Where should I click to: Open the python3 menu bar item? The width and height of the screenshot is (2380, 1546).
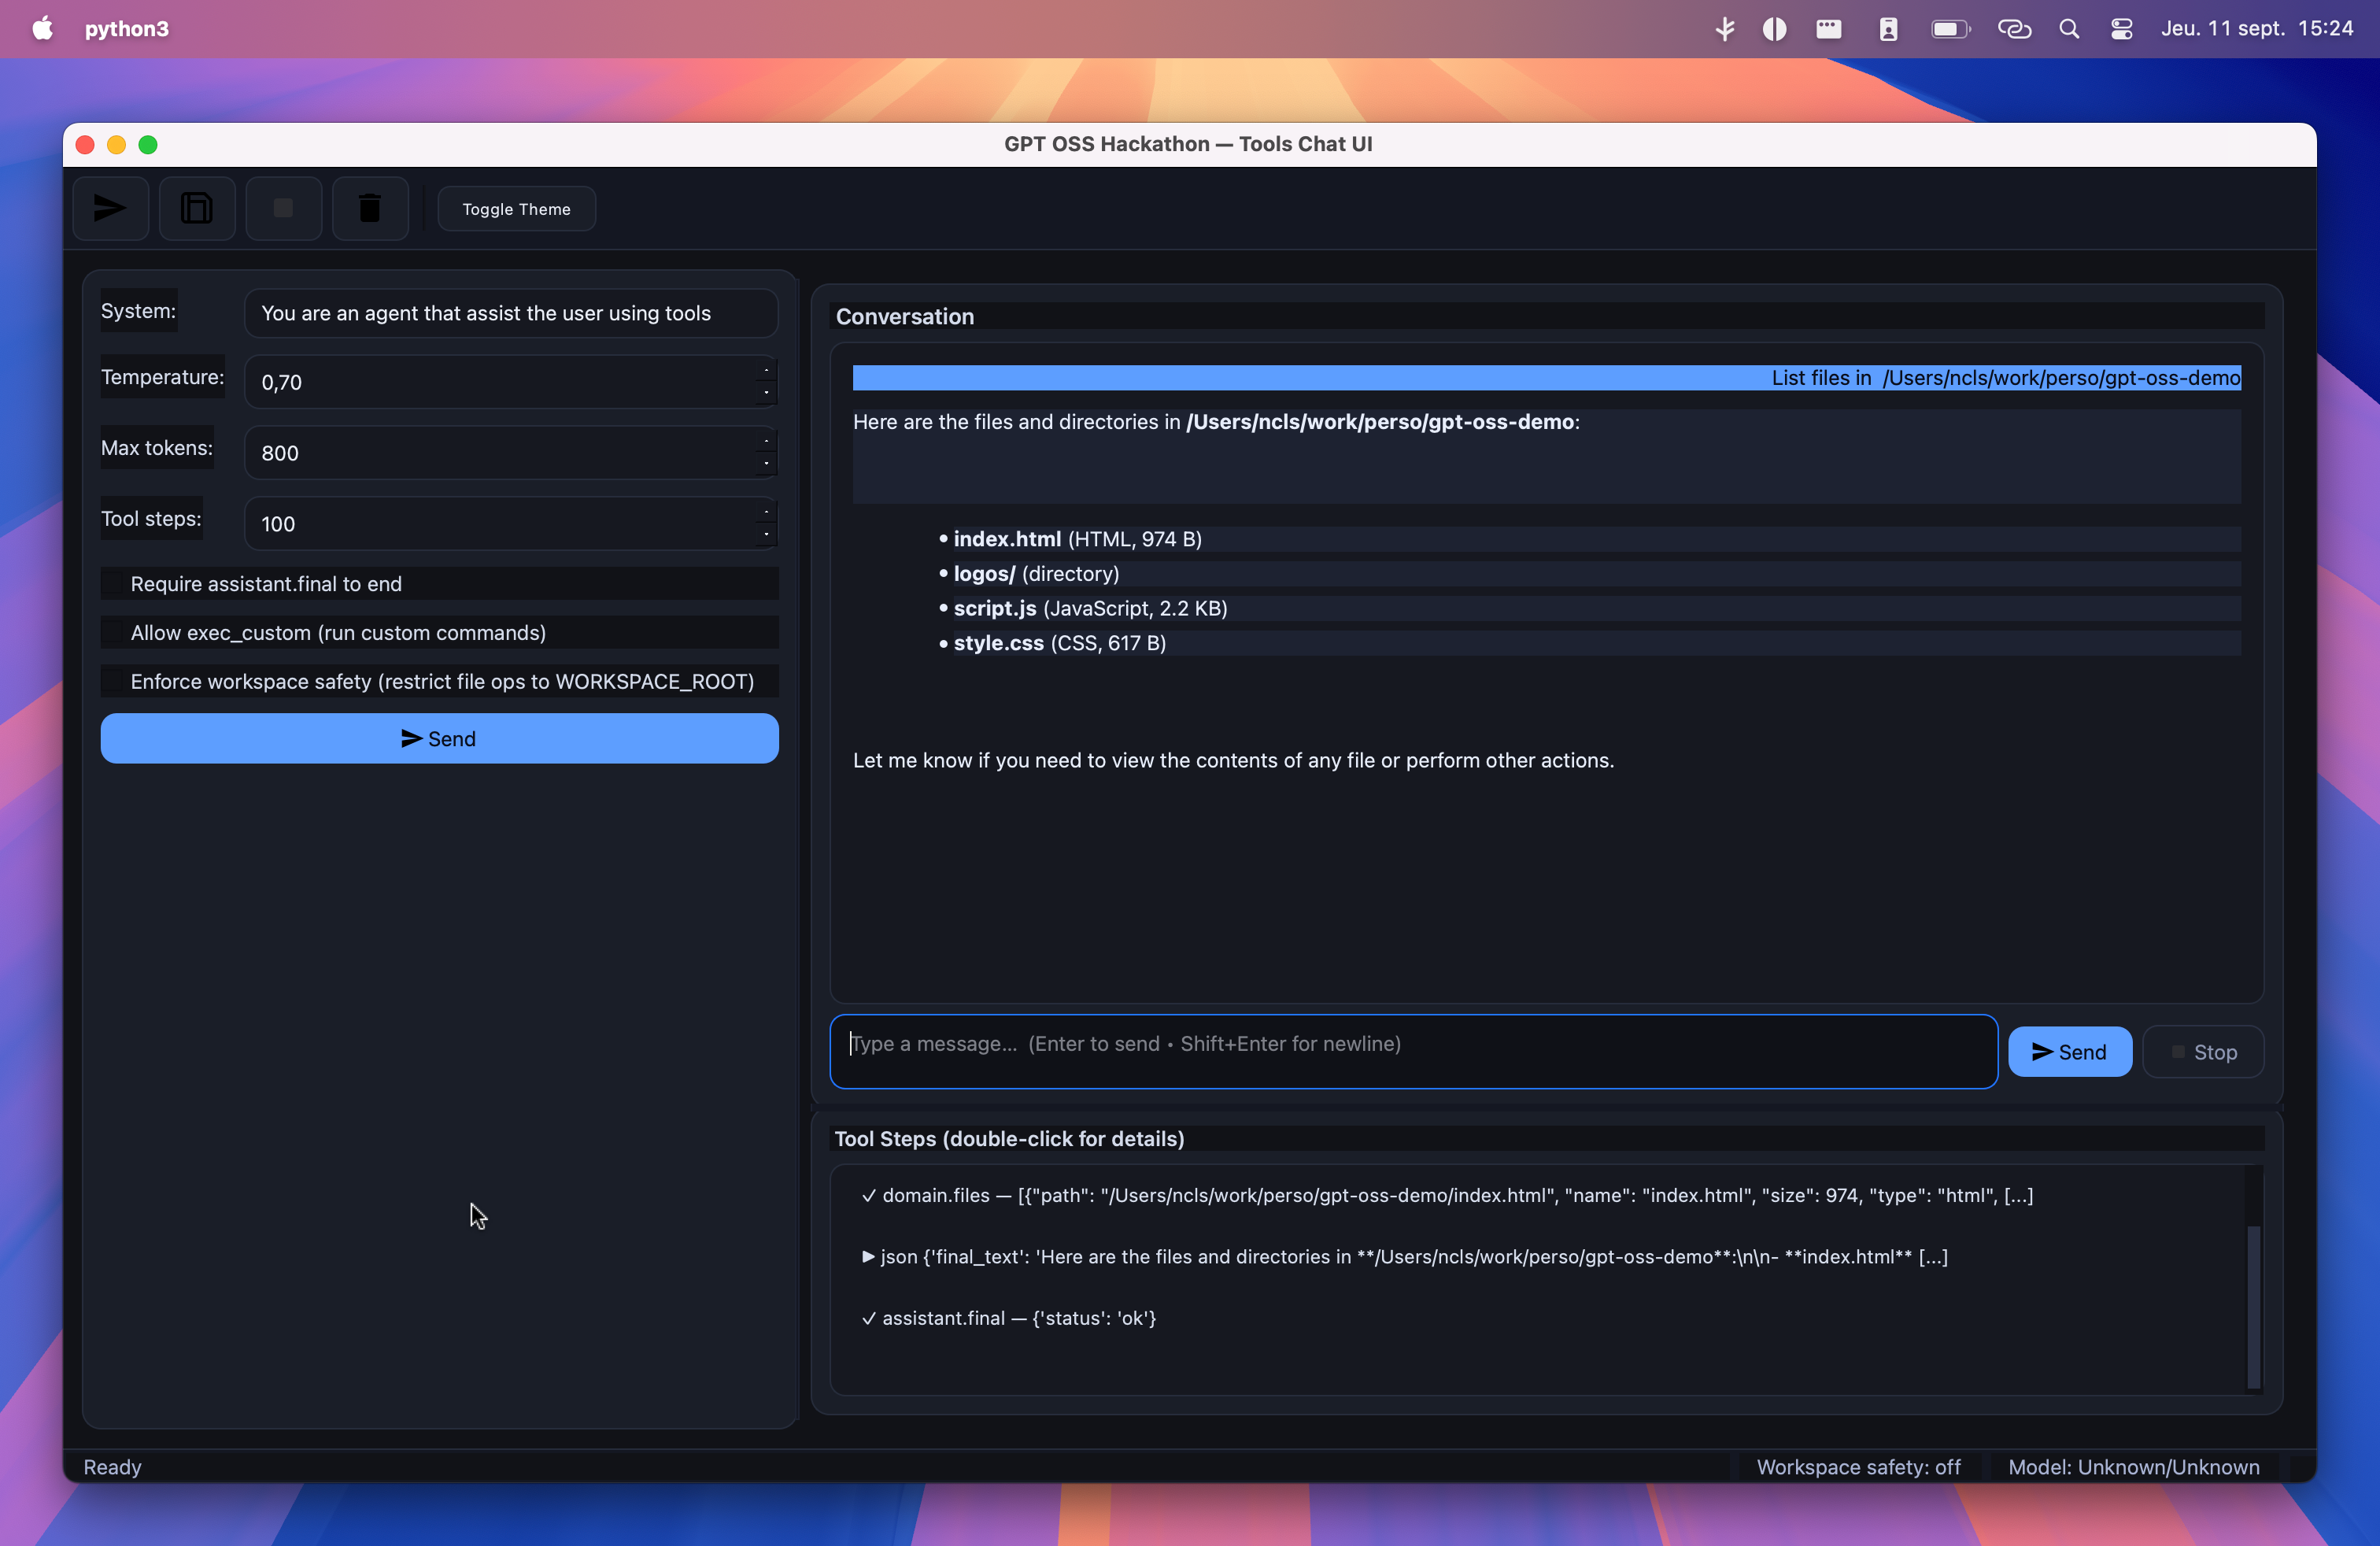coord(127,28)
